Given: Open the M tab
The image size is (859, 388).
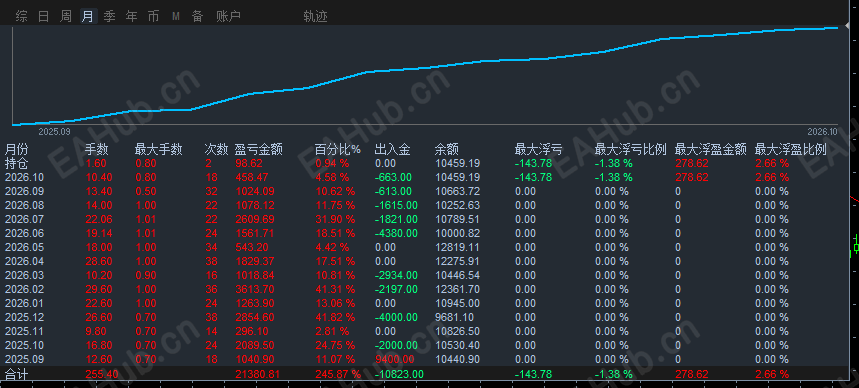Looking at the screenshot, I should tap(176, 16).
